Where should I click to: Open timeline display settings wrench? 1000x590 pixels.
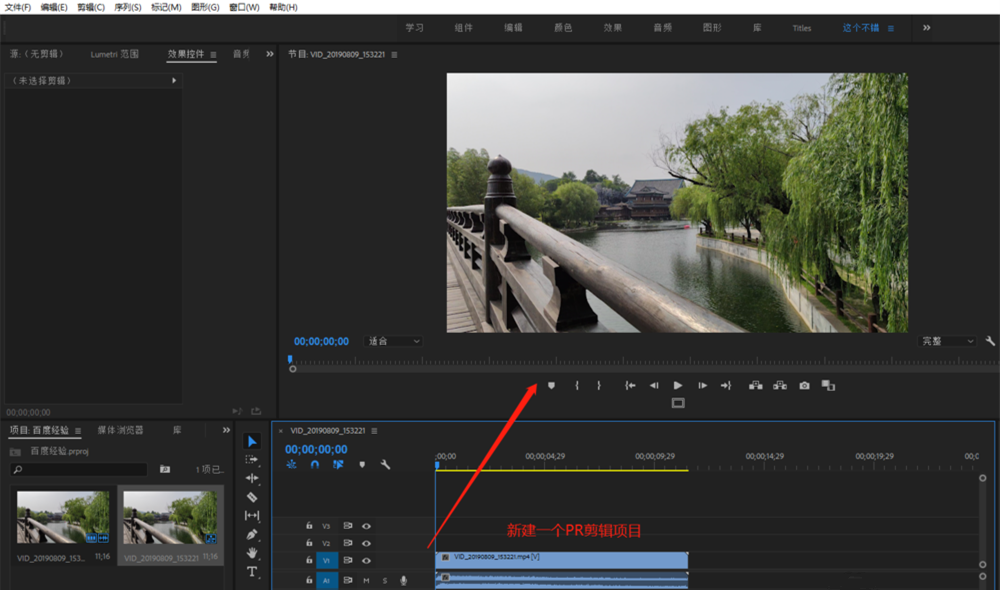(385, 465)
